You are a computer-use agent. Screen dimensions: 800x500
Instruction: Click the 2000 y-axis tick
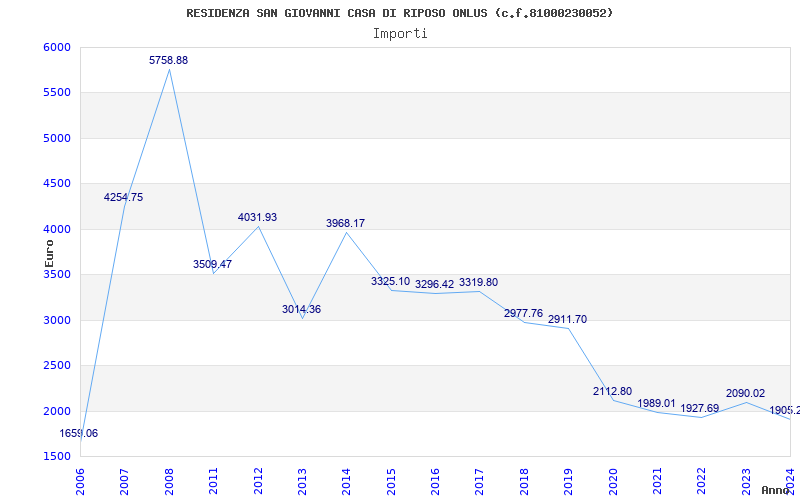tap(56, 411)
